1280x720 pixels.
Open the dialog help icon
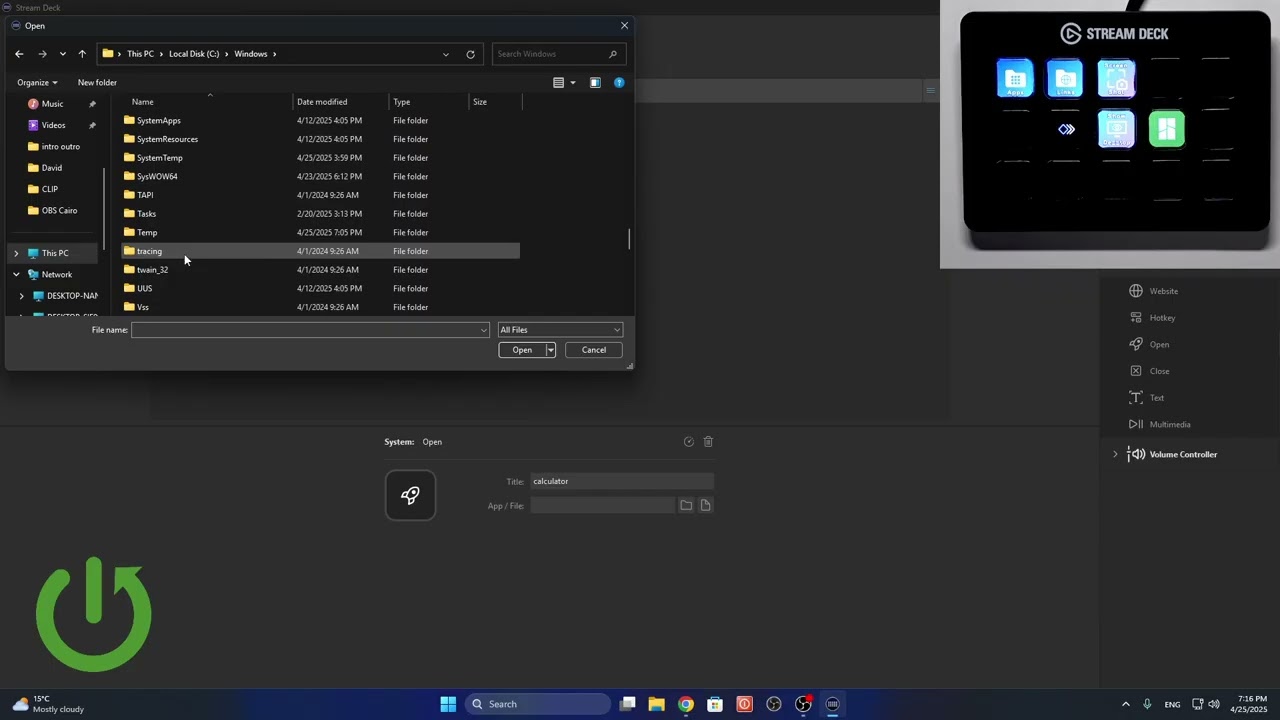(x=619, y=83)
